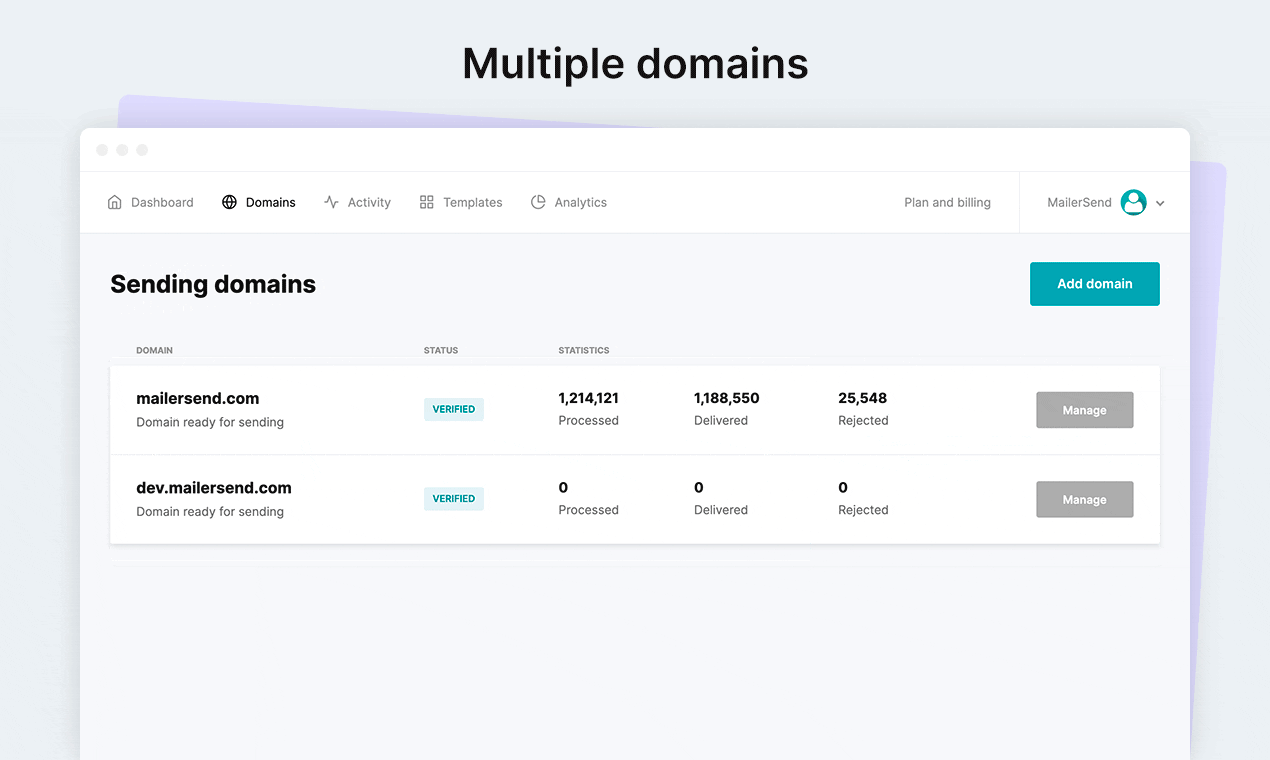Select the mailersend.com domain name

pos(198,398)
